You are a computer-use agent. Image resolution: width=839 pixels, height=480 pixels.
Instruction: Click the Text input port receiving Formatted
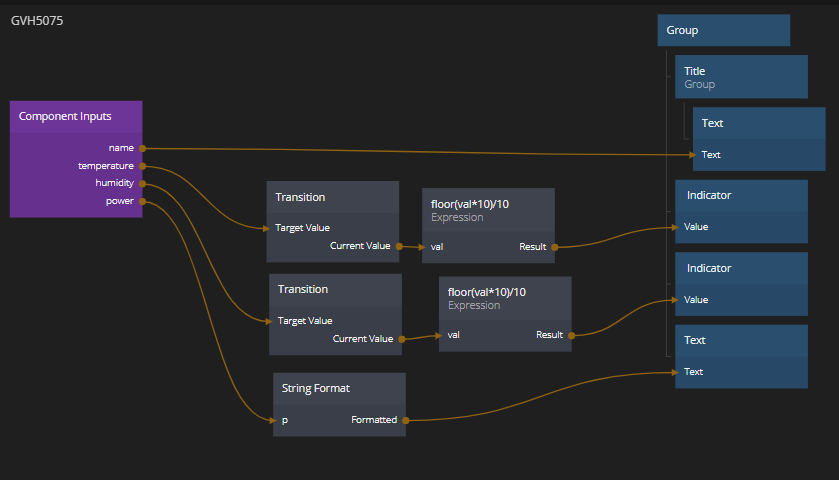click(x=678, y=372)
